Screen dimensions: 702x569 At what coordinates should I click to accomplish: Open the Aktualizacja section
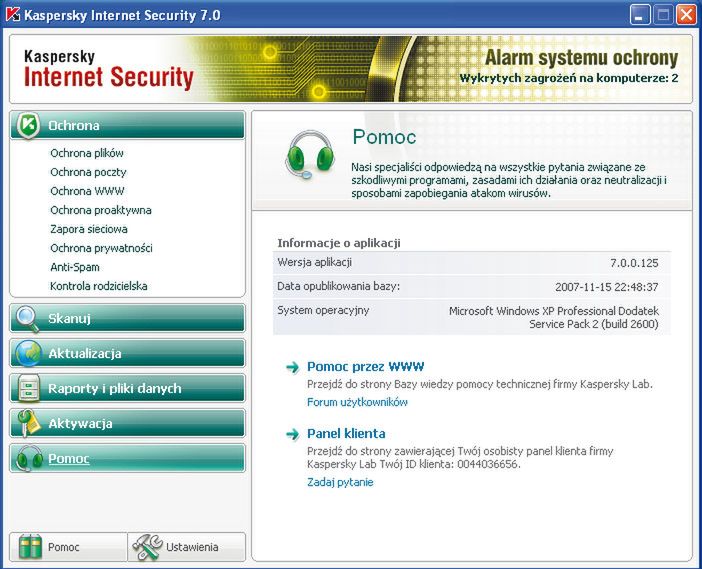tap(128, 353)
